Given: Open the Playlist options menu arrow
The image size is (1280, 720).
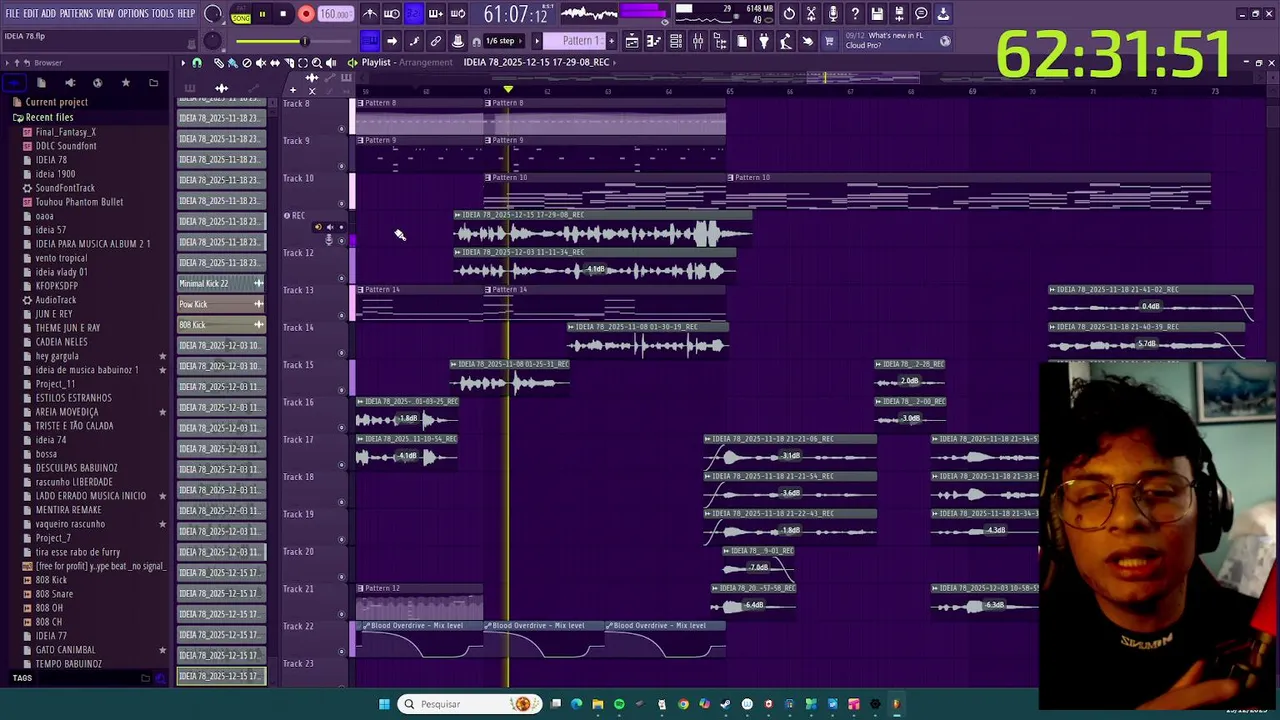Looking at the screenshot, I should pyautogui.click(x=184, y=63).
